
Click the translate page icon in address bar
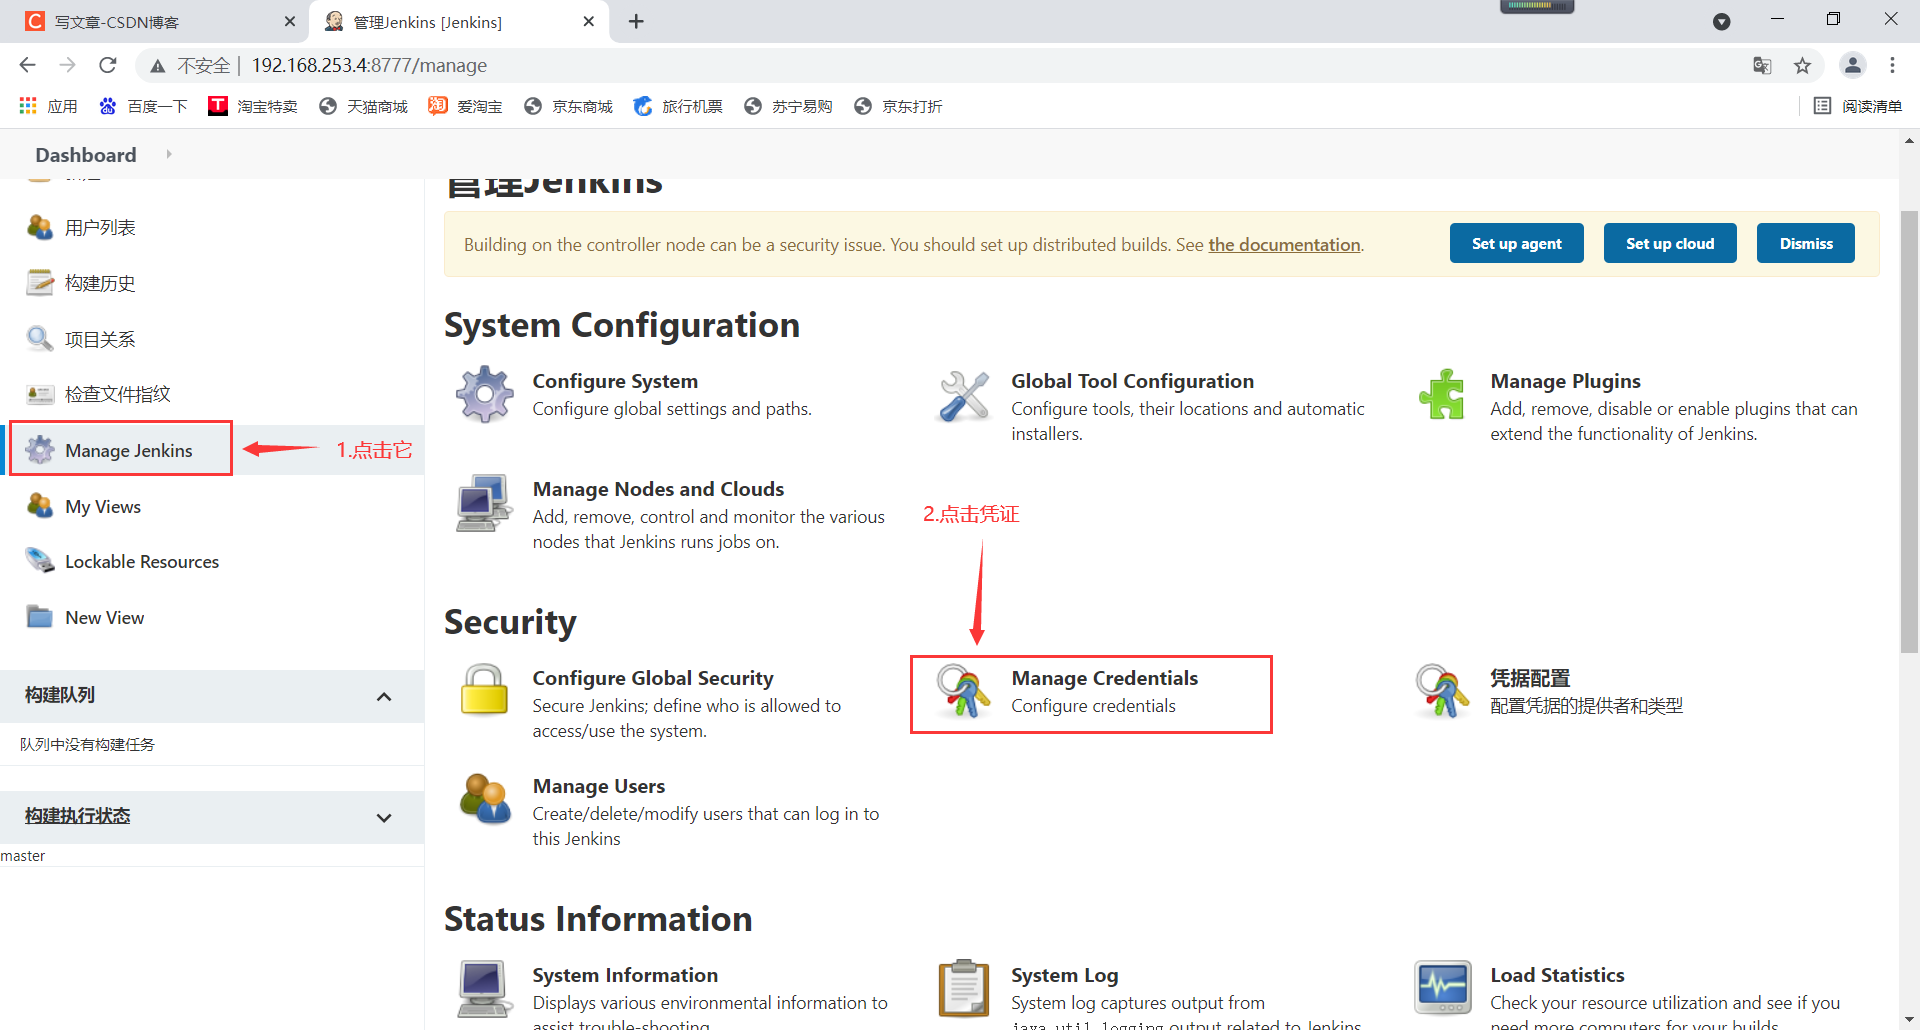pyautogui.click(x=1762, y=66)
